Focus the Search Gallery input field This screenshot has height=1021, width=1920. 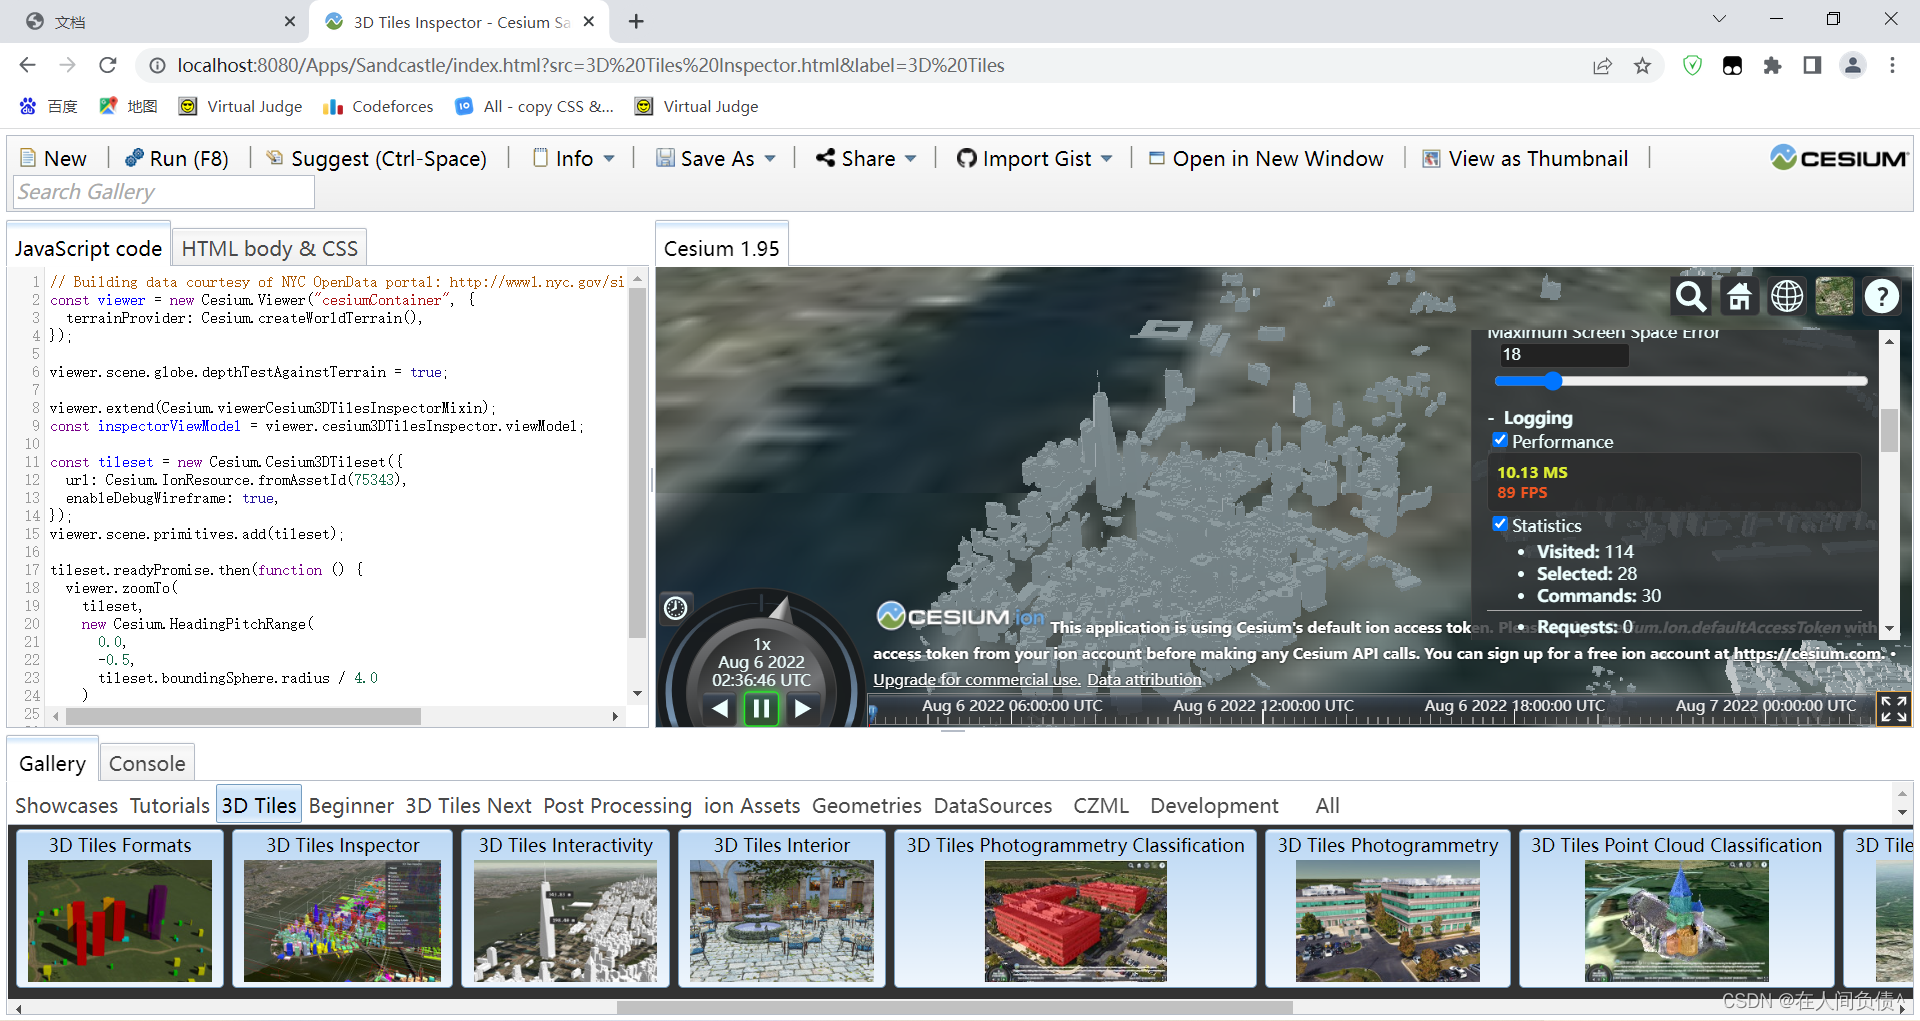click(x=164, y=192)
